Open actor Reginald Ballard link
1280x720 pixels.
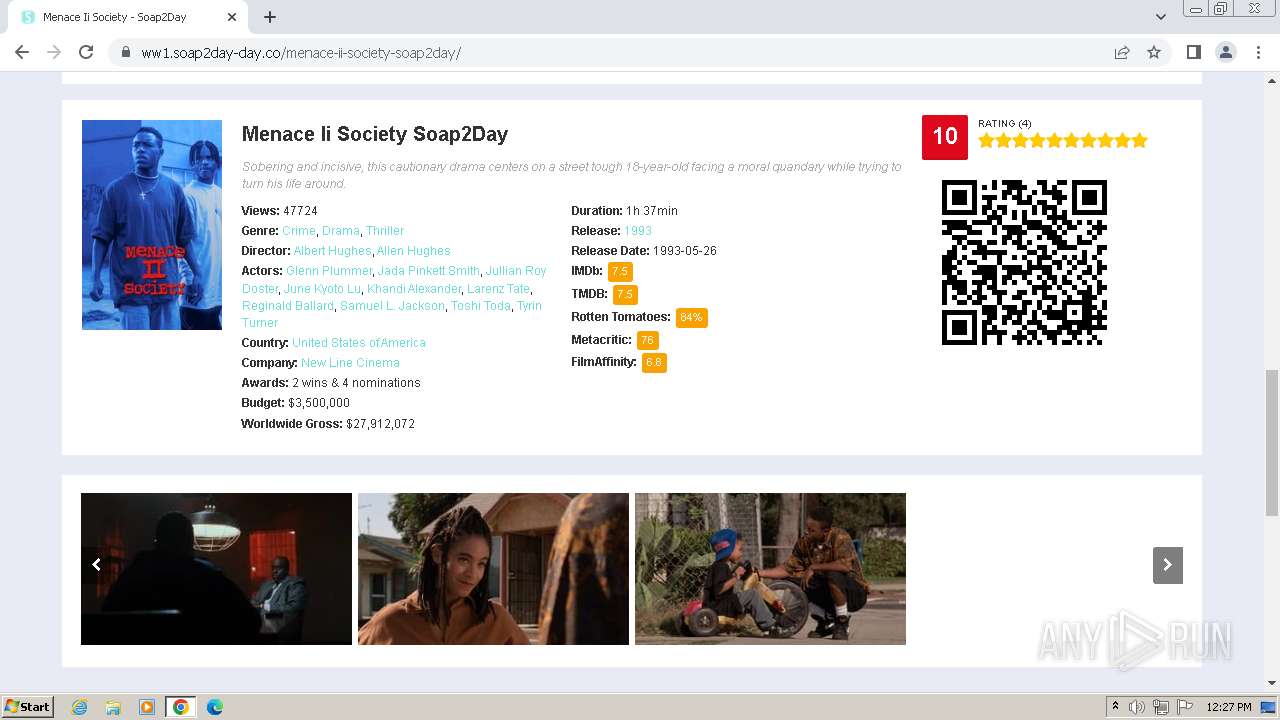point(288,306)
